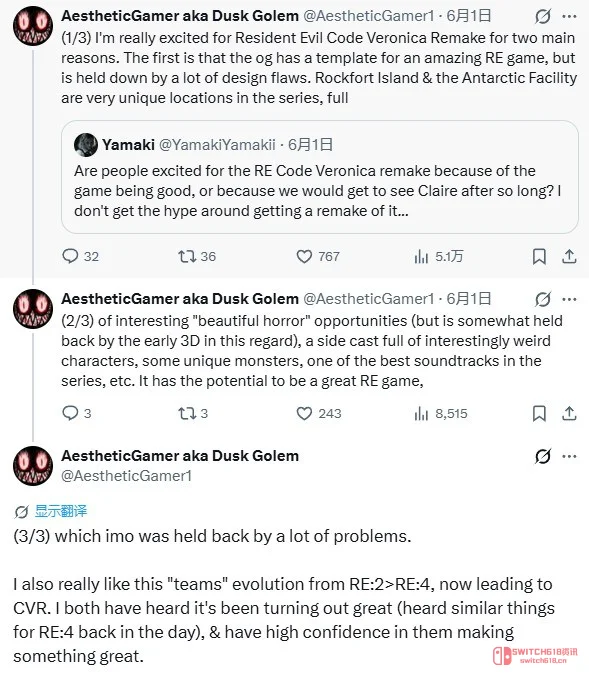The height and width of the screenshot is (675, 589).
Task: Reply to the (2/3) tweet with 3 comments
Action: pos(70,413)
